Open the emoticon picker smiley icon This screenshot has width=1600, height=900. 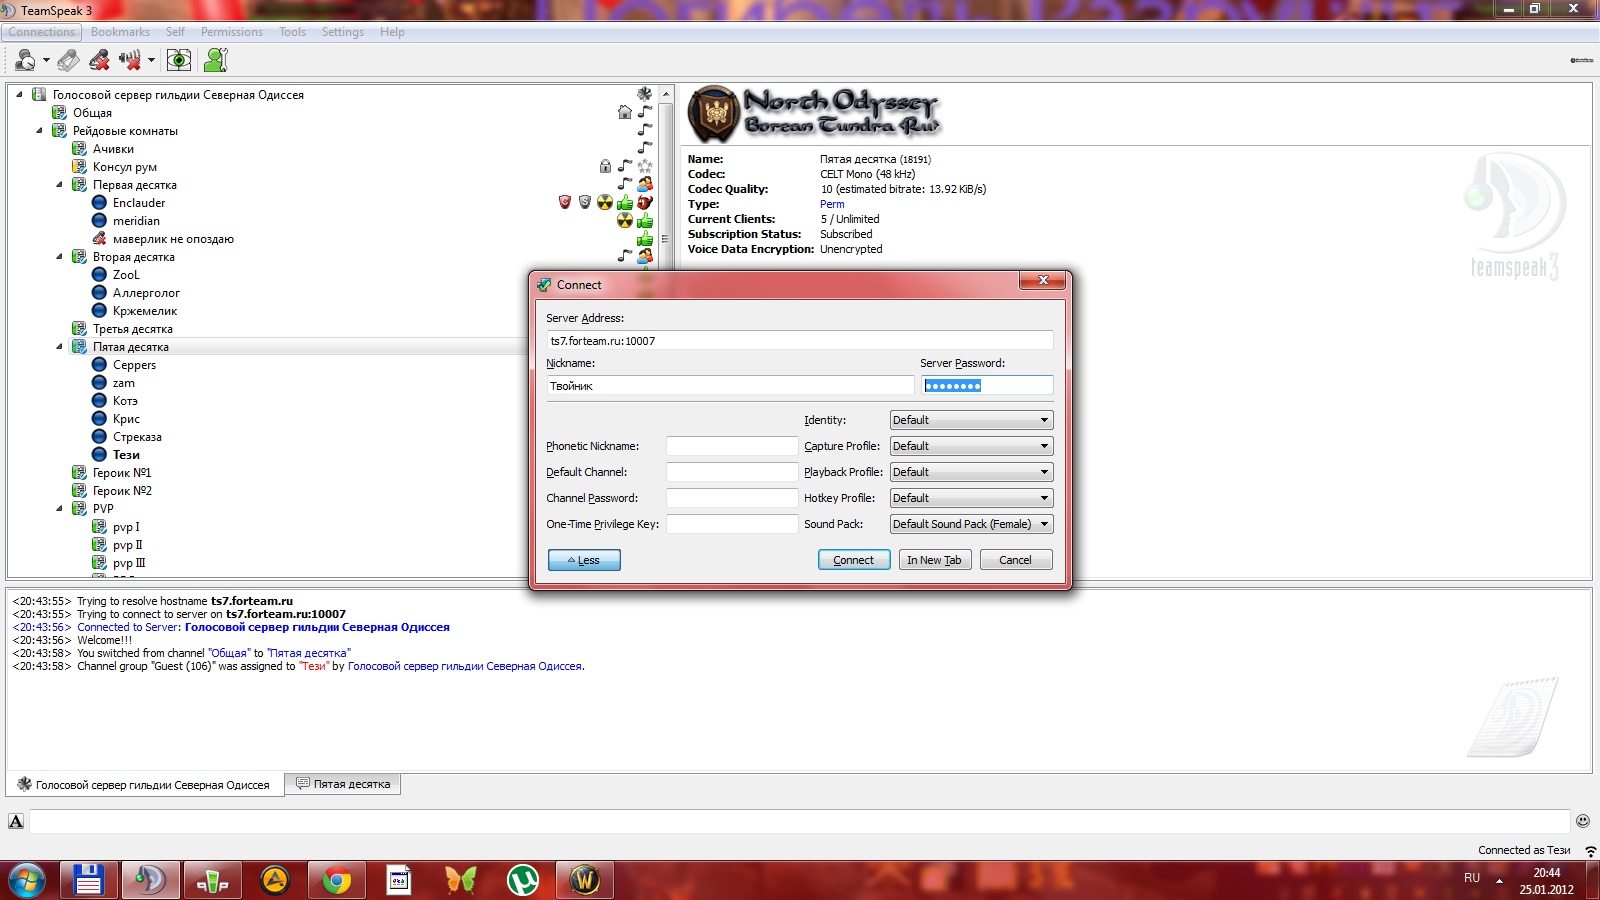click(x=1583, y=821)
